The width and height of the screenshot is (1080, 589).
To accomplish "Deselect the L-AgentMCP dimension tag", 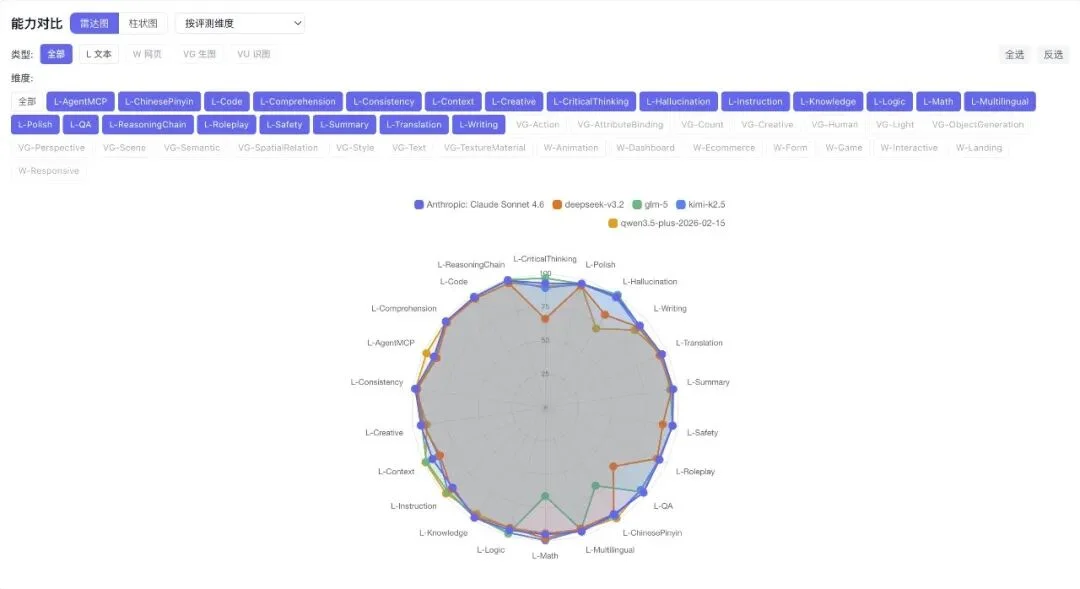I will pyautogui.click(x=80, y=101).
